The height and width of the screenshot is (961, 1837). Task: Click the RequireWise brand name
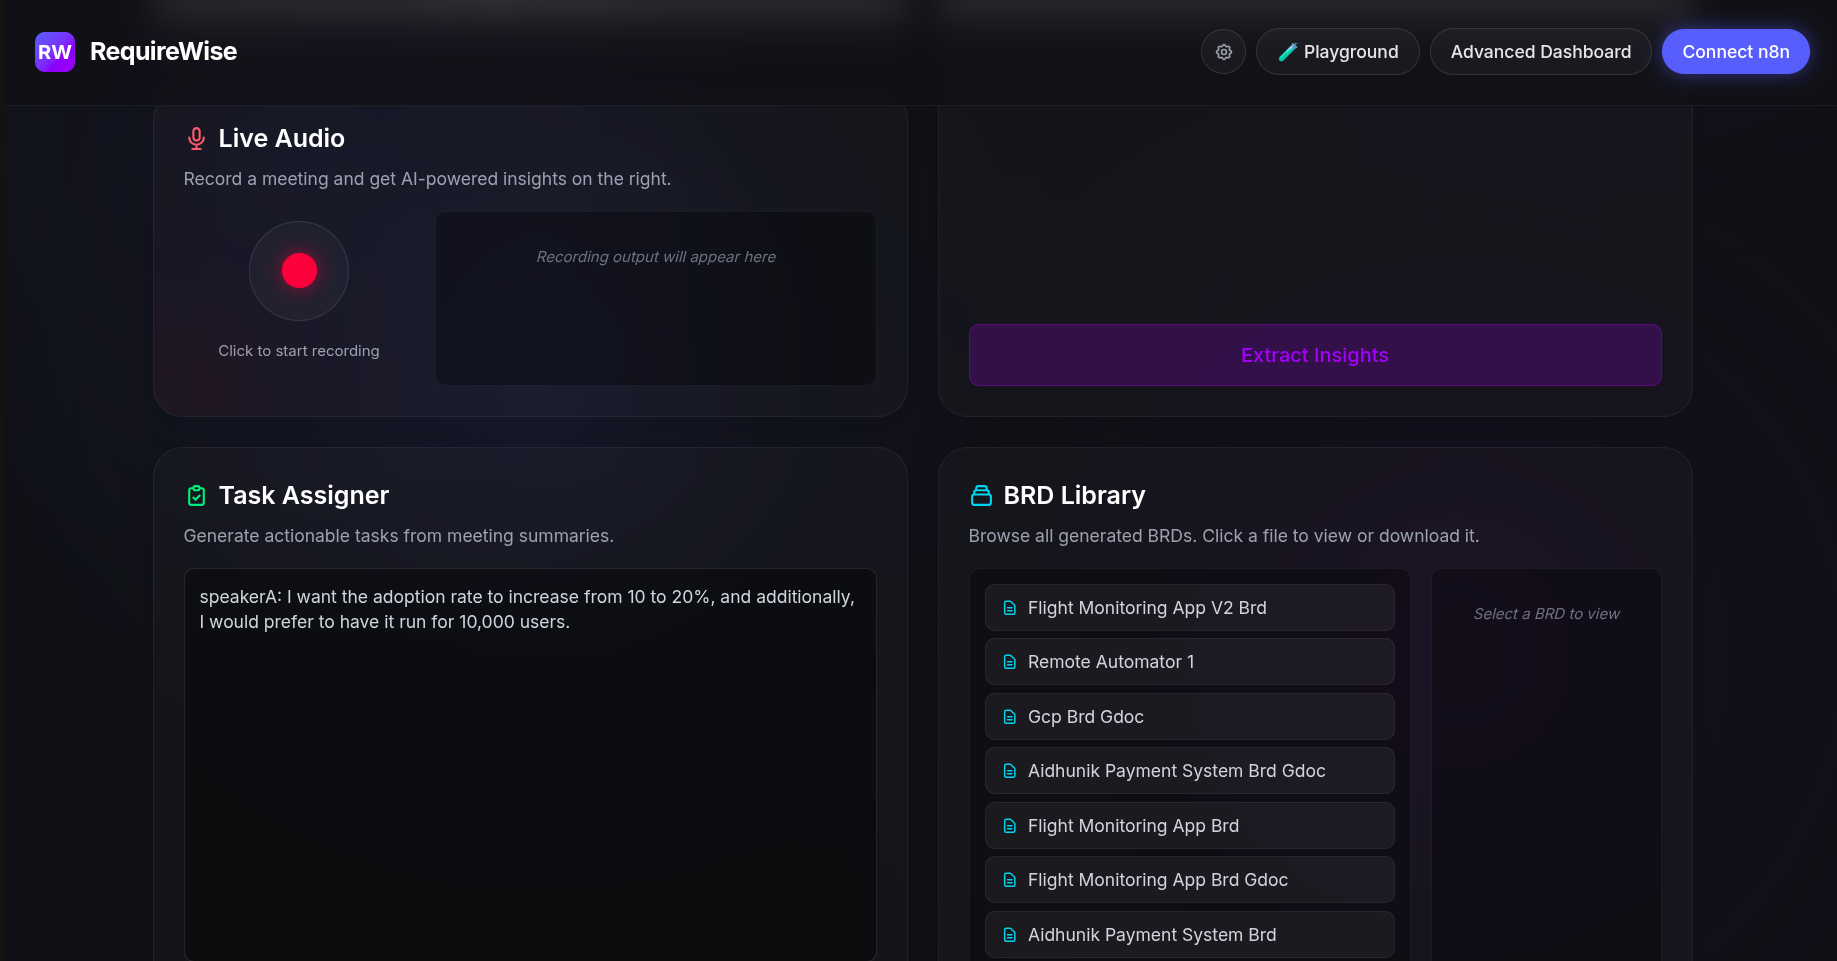tap(163, 52)
